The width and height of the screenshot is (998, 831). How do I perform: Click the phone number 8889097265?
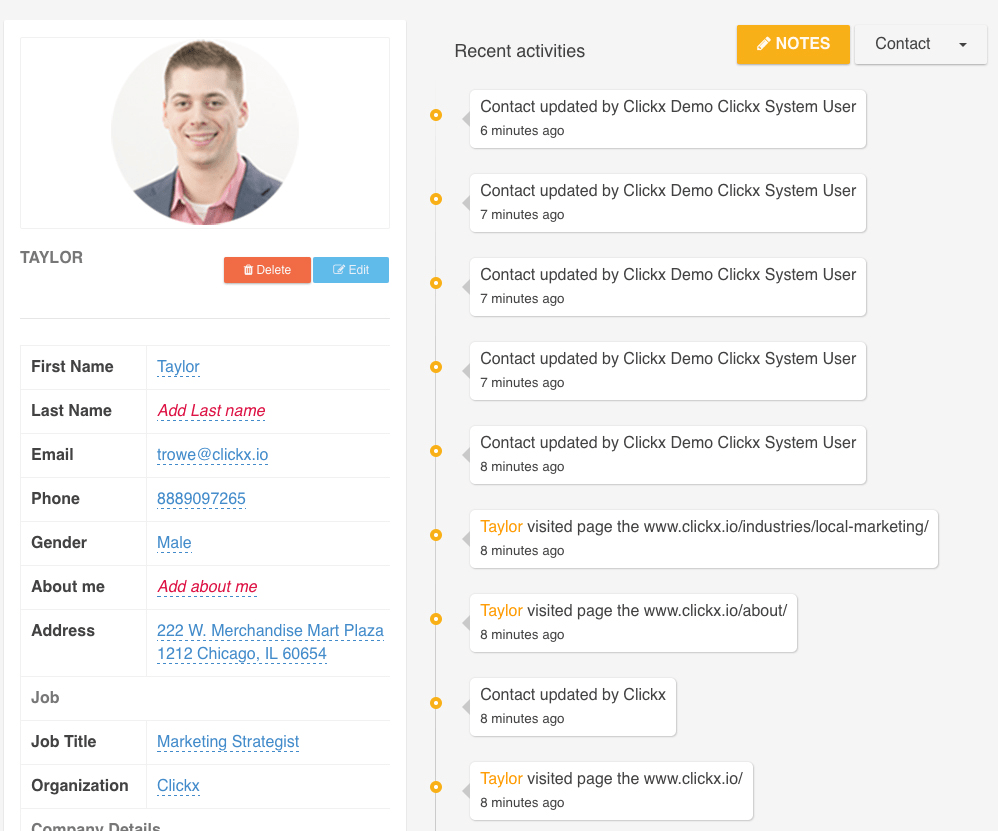pyautogui.click(x=201, y=499)
